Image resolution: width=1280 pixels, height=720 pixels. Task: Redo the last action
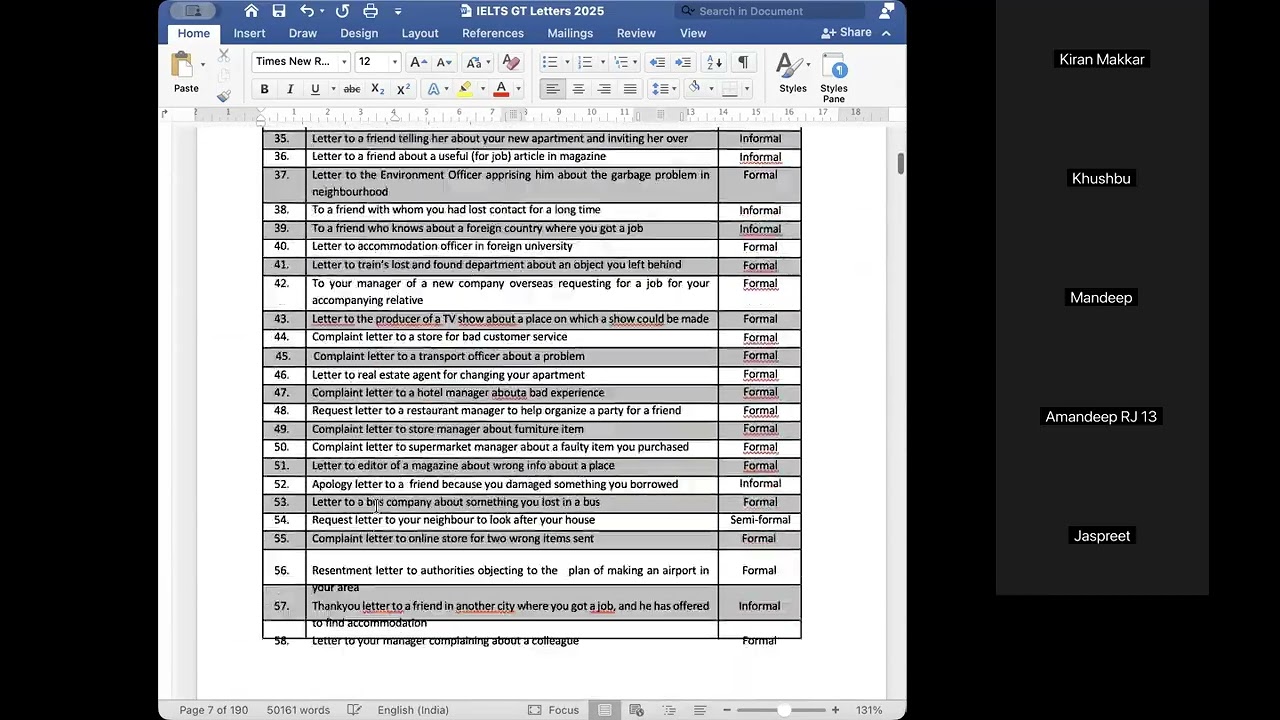(342, 11)
